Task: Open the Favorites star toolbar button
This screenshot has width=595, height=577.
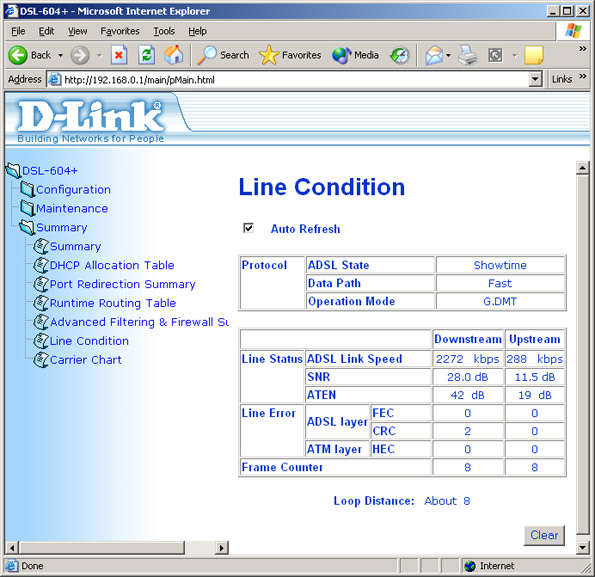Action: [x=290, y=55]
